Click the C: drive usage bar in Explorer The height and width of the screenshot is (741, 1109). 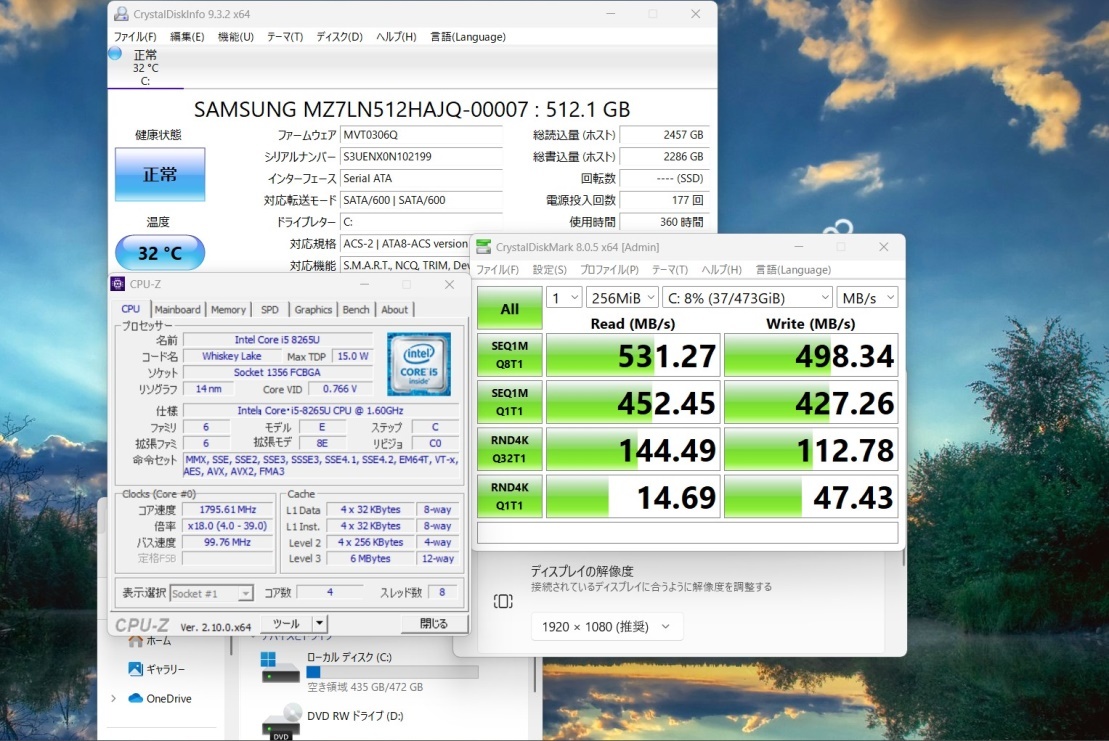393,672
